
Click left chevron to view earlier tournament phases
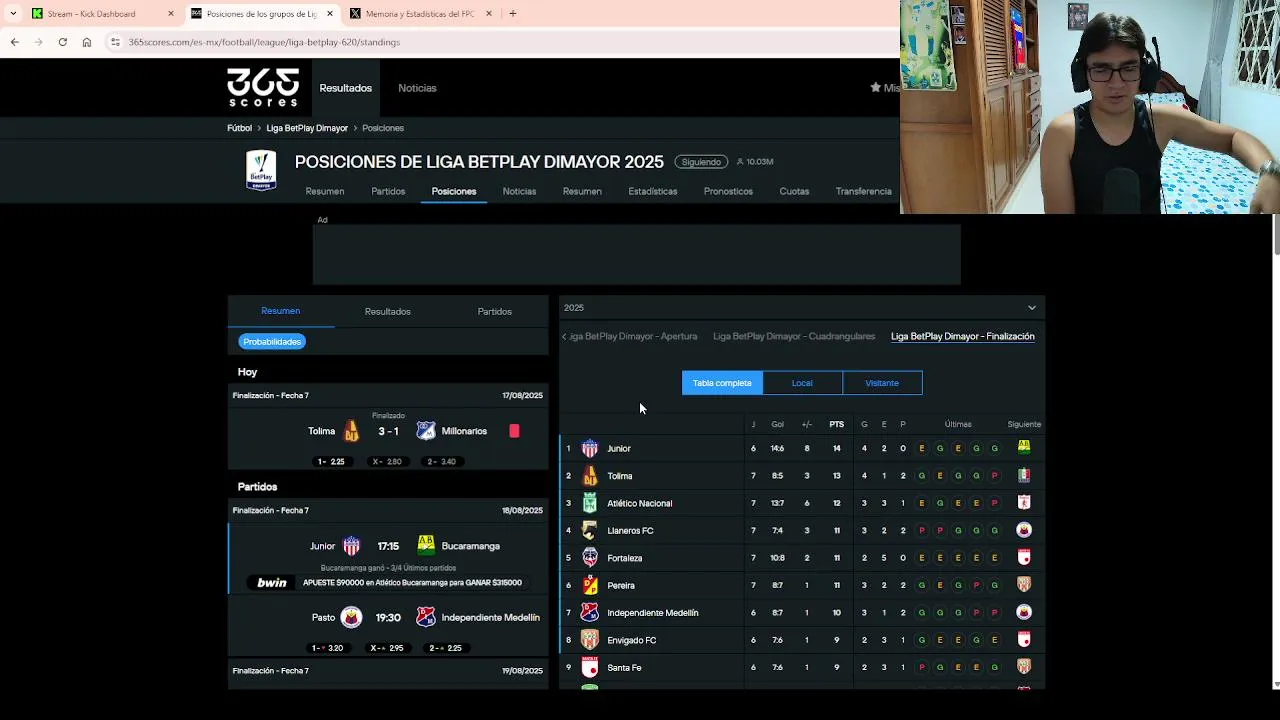click(564, 337)
